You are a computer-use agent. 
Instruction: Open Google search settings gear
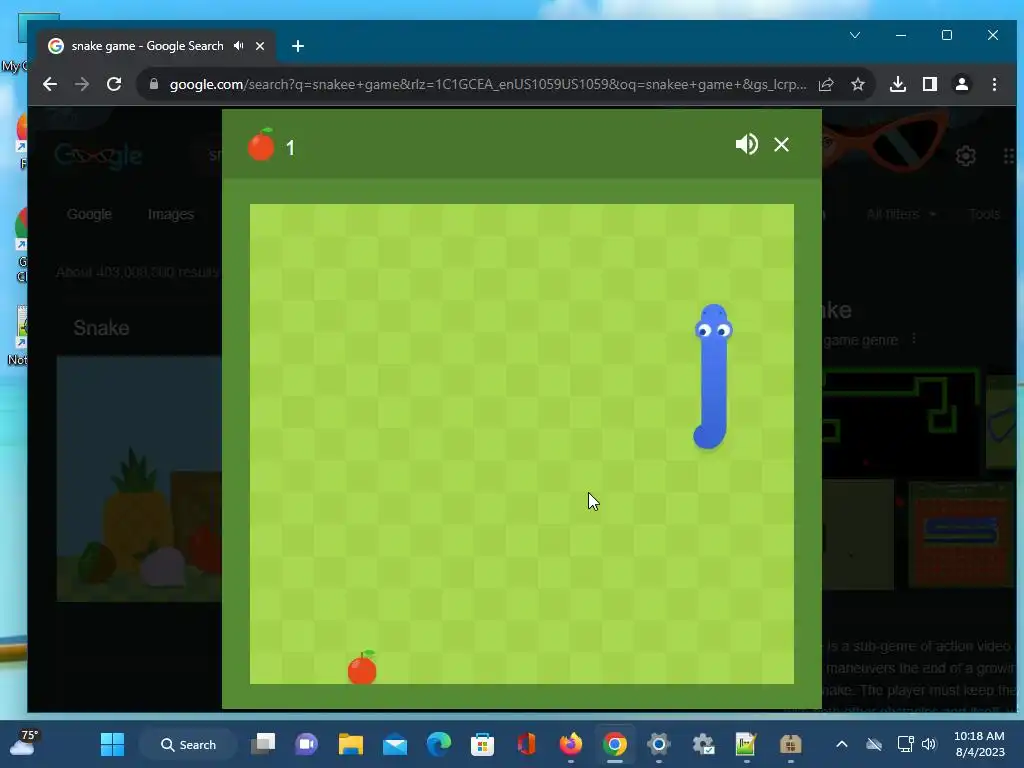click(x=966, y=156)
